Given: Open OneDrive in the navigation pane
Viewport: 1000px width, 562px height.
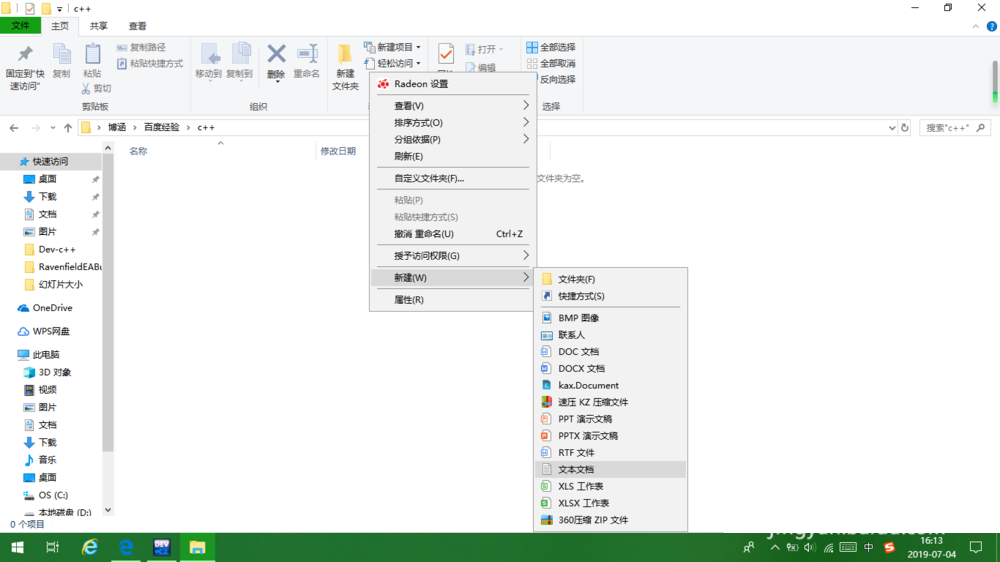Looking at the screenshot, I should pos(52,308).
